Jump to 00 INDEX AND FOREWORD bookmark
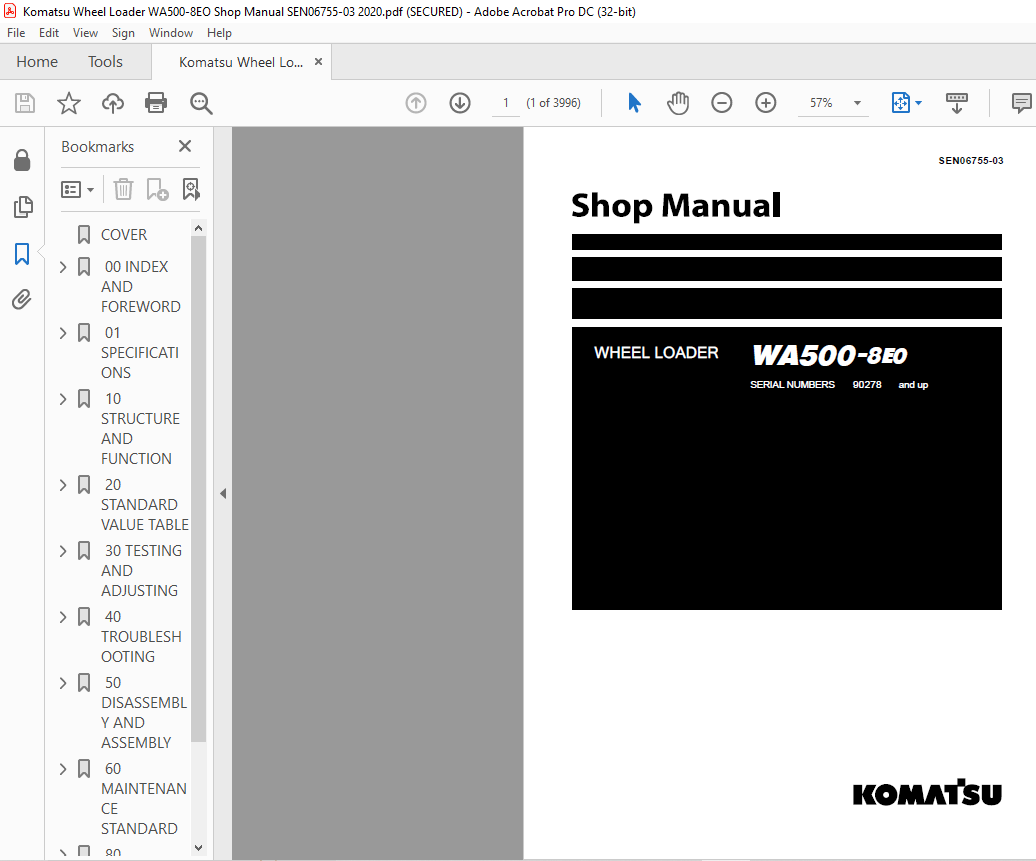This screenshot has width=1036, height=861. pyautogui.click(x=140, y=287)
